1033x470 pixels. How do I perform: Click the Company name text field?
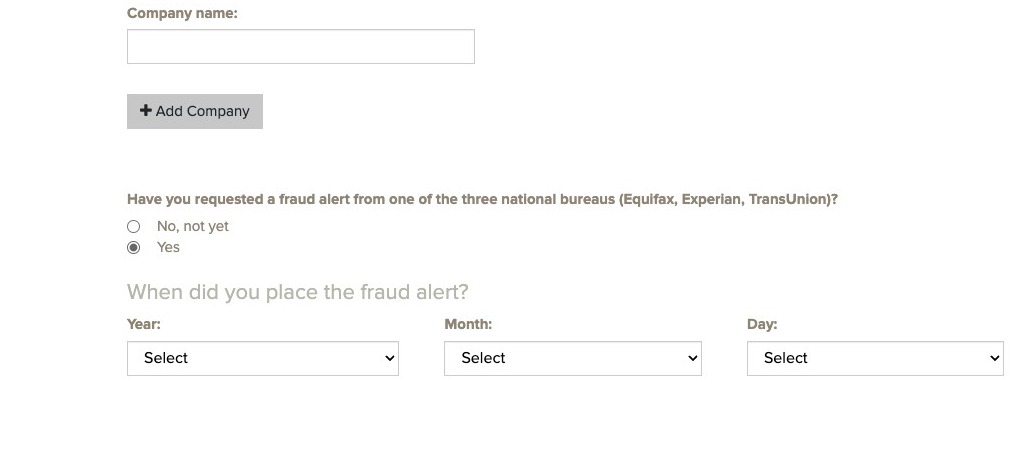tap(300, 47)
